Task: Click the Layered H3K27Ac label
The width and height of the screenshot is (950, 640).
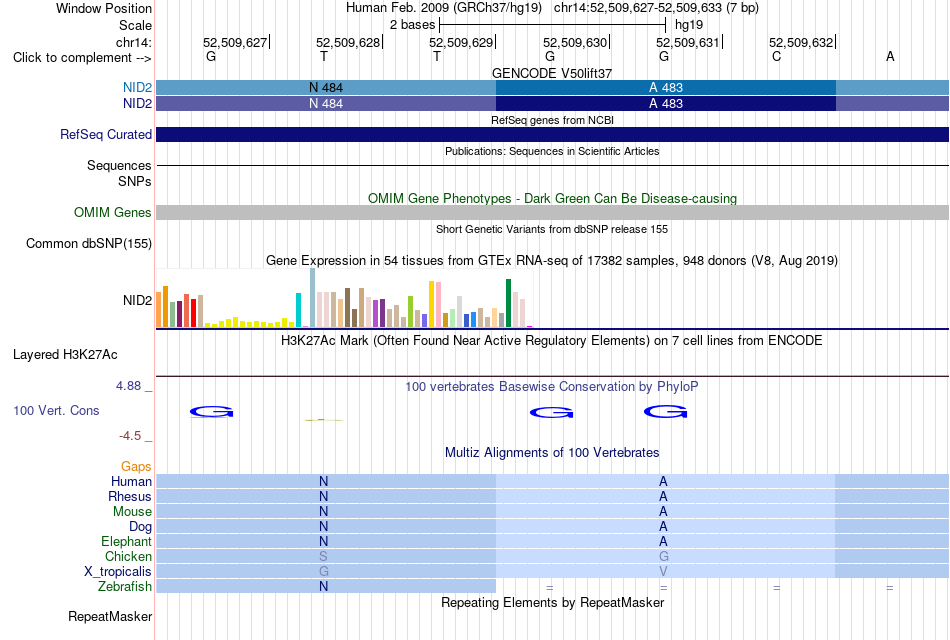Action: [65, 355]
